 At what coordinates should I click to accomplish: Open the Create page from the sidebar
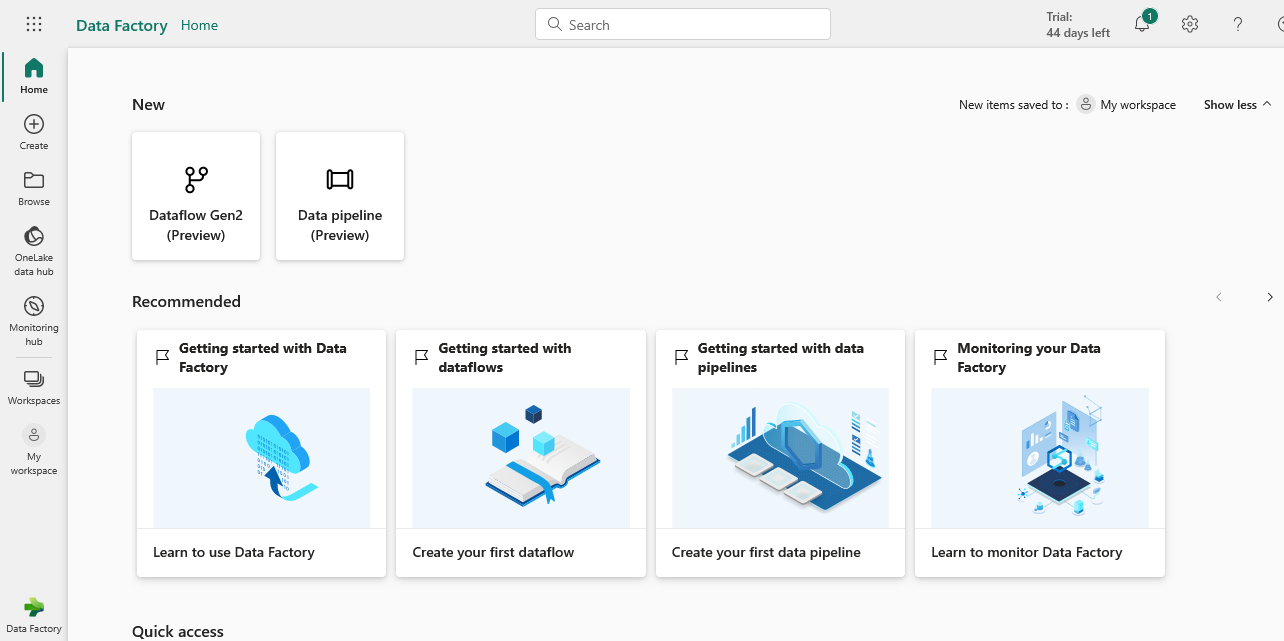click(x=34, y=132)
